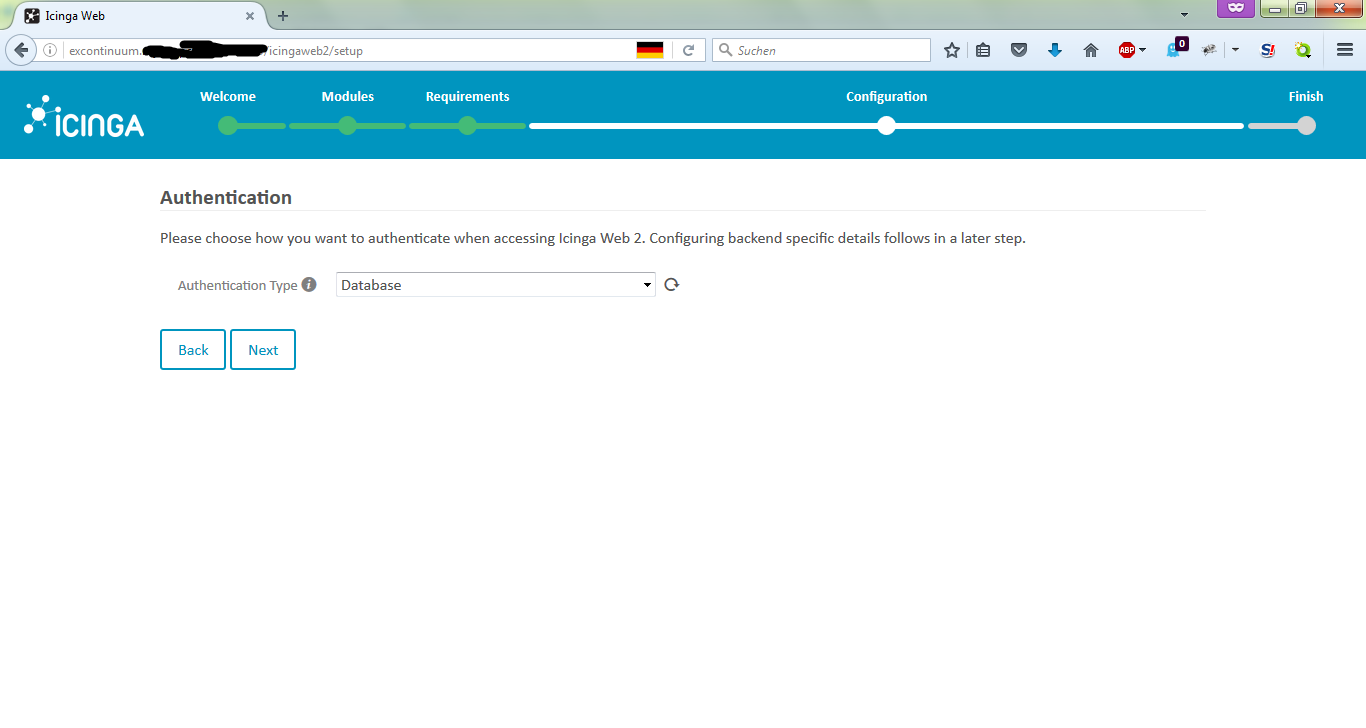Open a new browser tab
Screen dimensions: 1366x728
[283, 16]
